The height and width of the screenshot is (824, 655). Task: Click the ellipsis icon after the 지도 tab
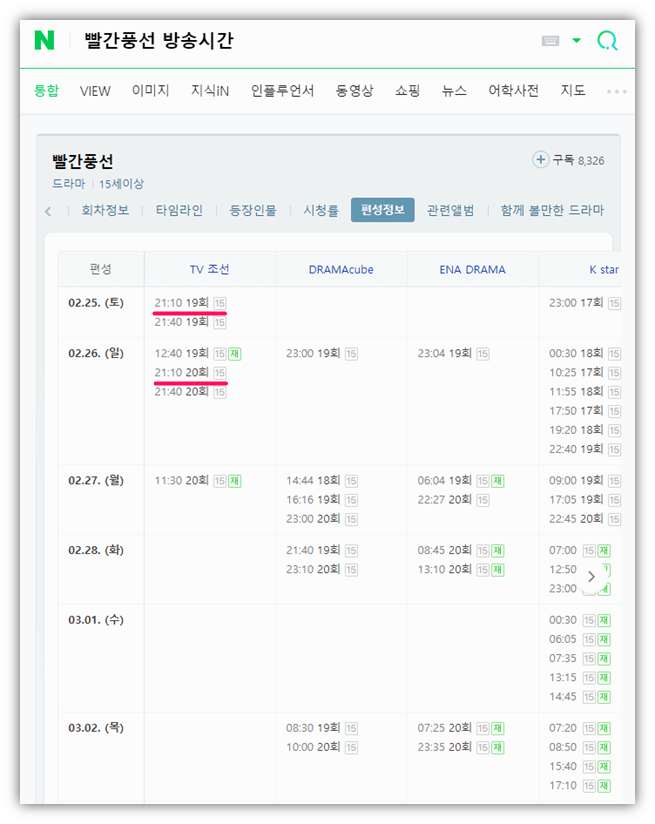(x=616, y=90)
